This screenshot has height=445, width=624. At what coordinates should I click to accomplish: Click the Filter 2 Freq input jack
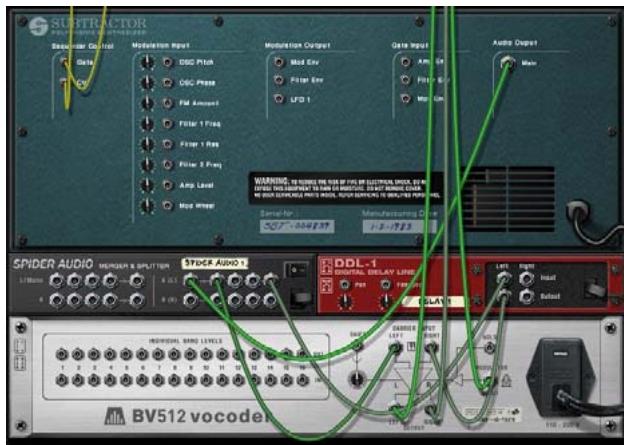[168, 164]
